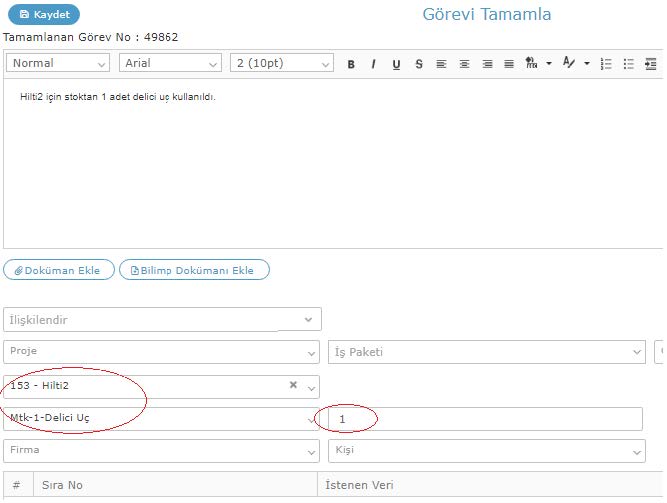Open the Proje dropdown
Viewport: 667px width, 503px height.
[161, 352]
